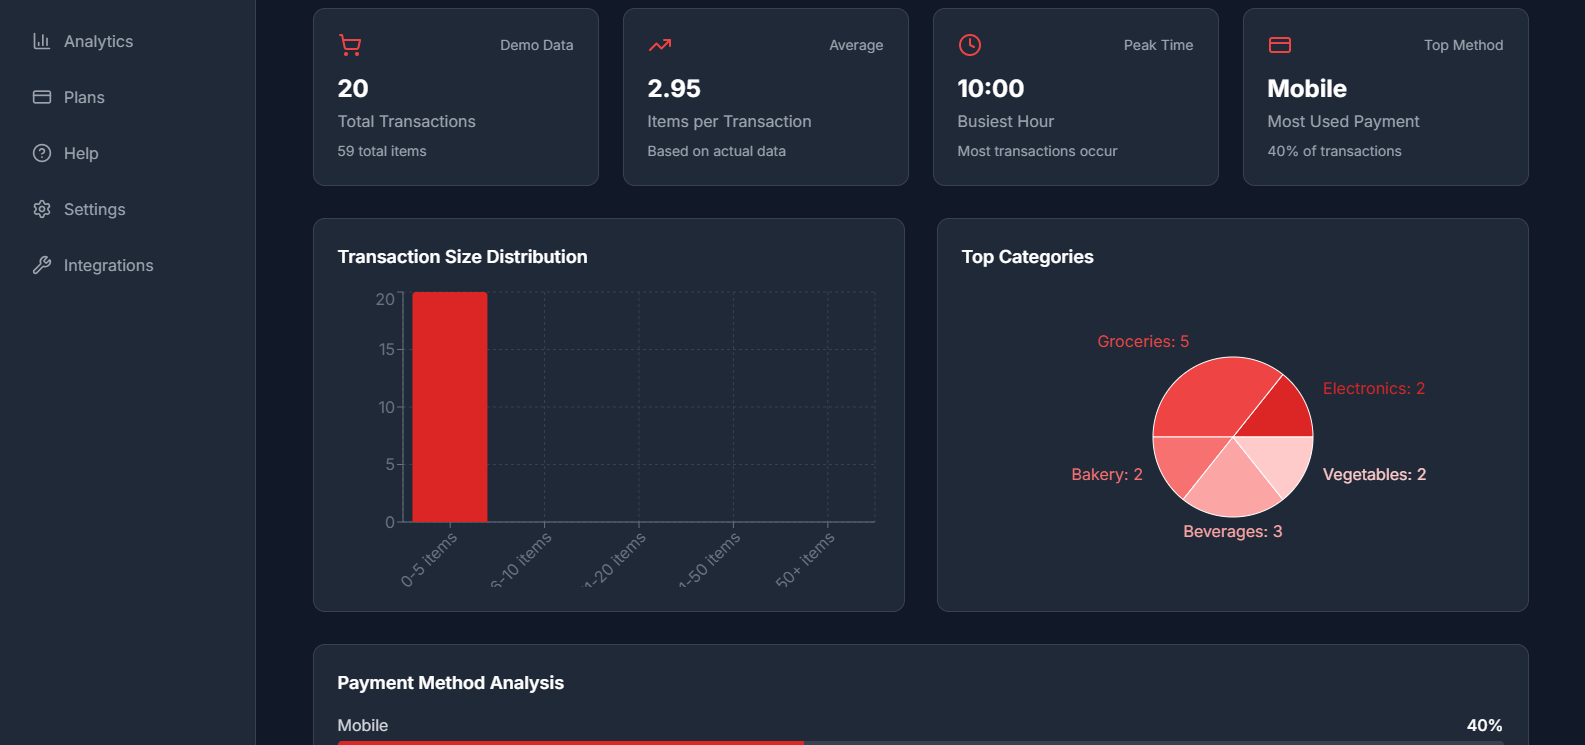Click the 'Mobile' top method value

[x=1307, y=89]
